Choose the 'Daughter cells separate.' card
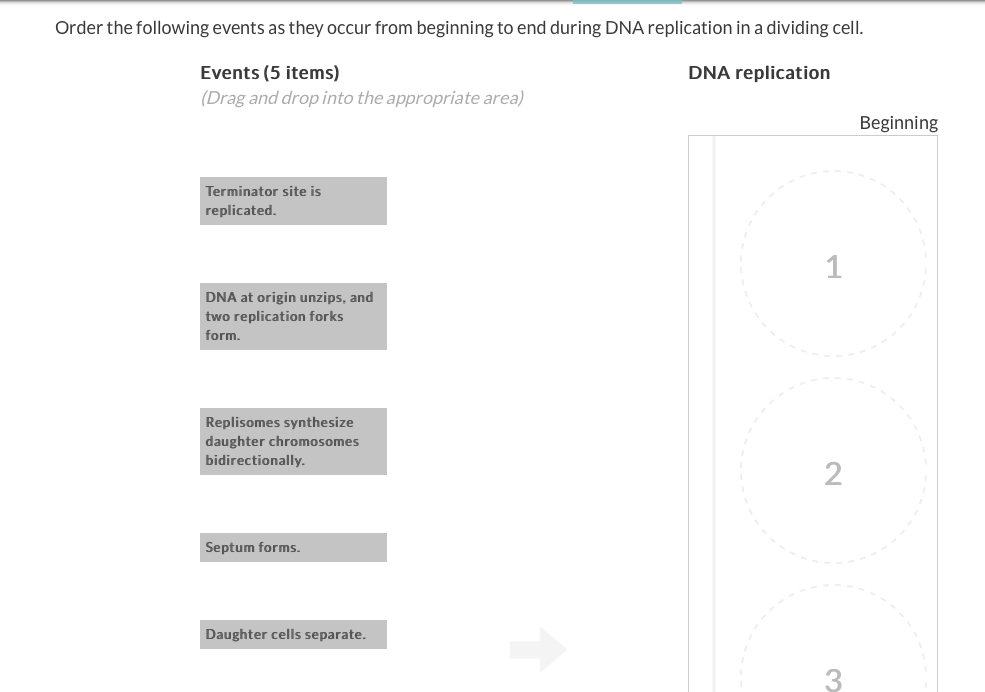Viewport: 985px width, 692px height. click(x=293, y=634)
